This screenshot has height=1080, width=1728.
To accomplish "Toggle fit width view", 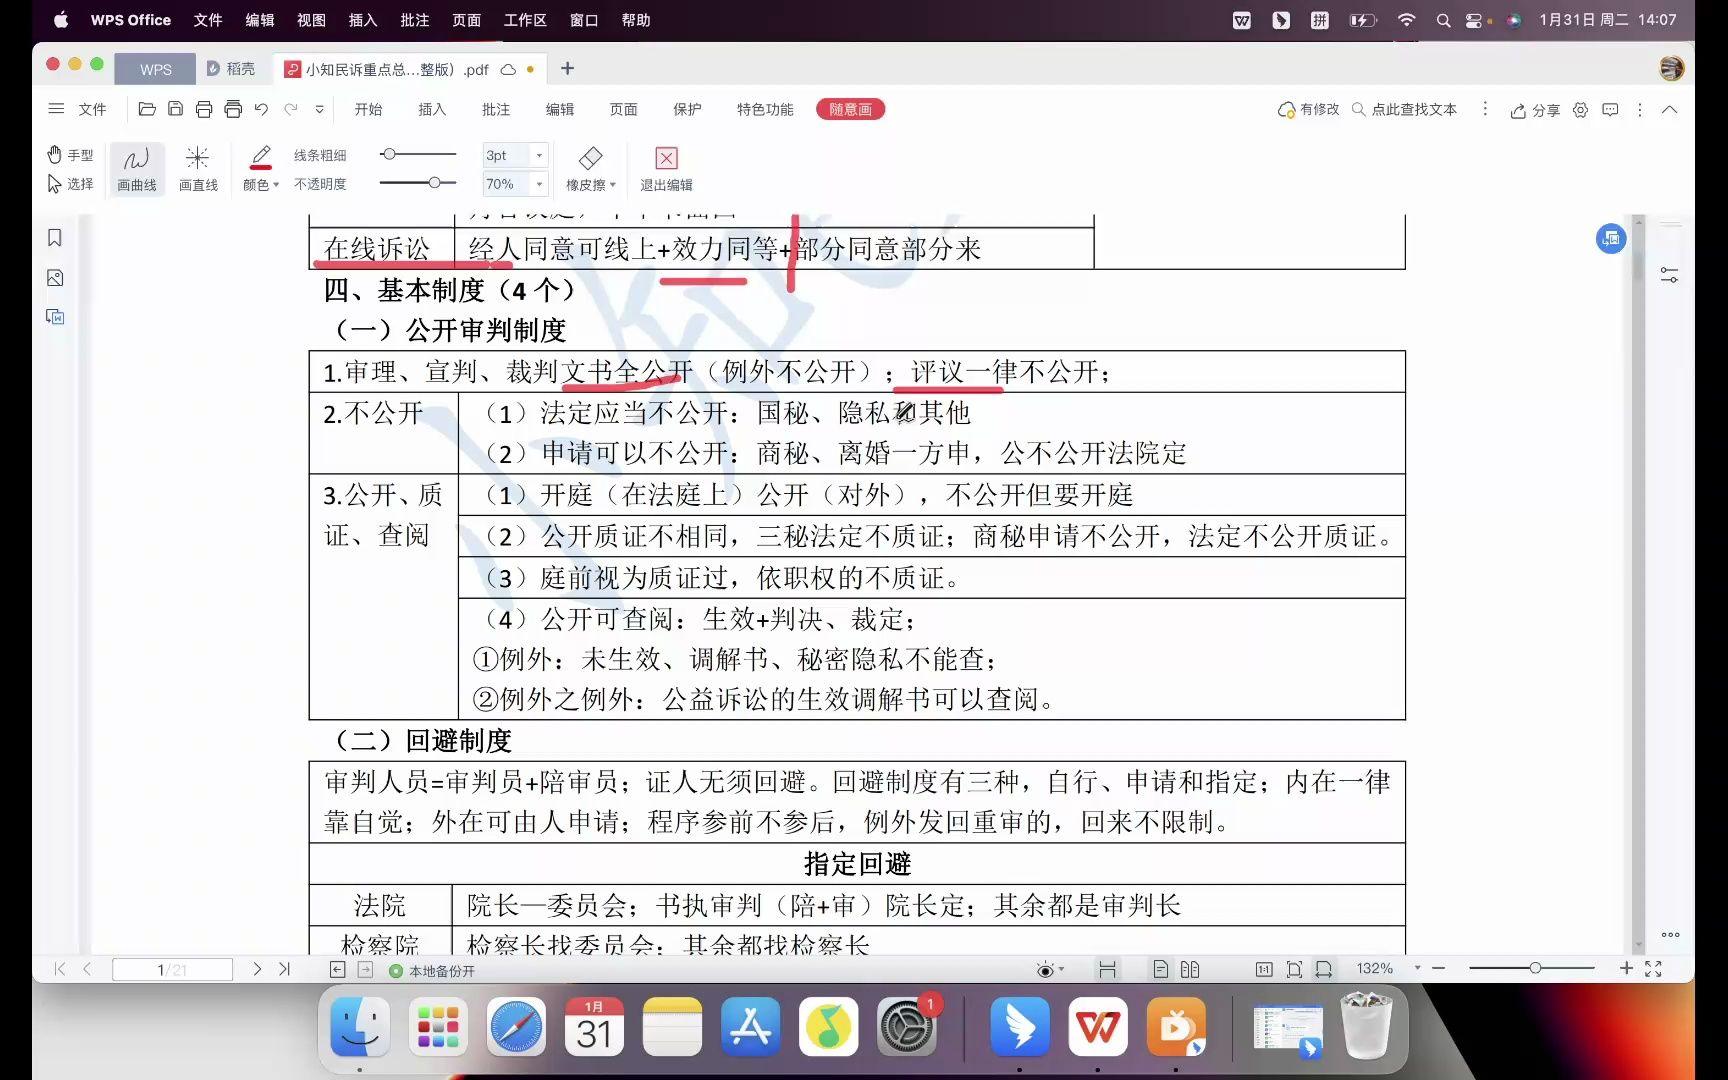I will tap(1324, 969).
